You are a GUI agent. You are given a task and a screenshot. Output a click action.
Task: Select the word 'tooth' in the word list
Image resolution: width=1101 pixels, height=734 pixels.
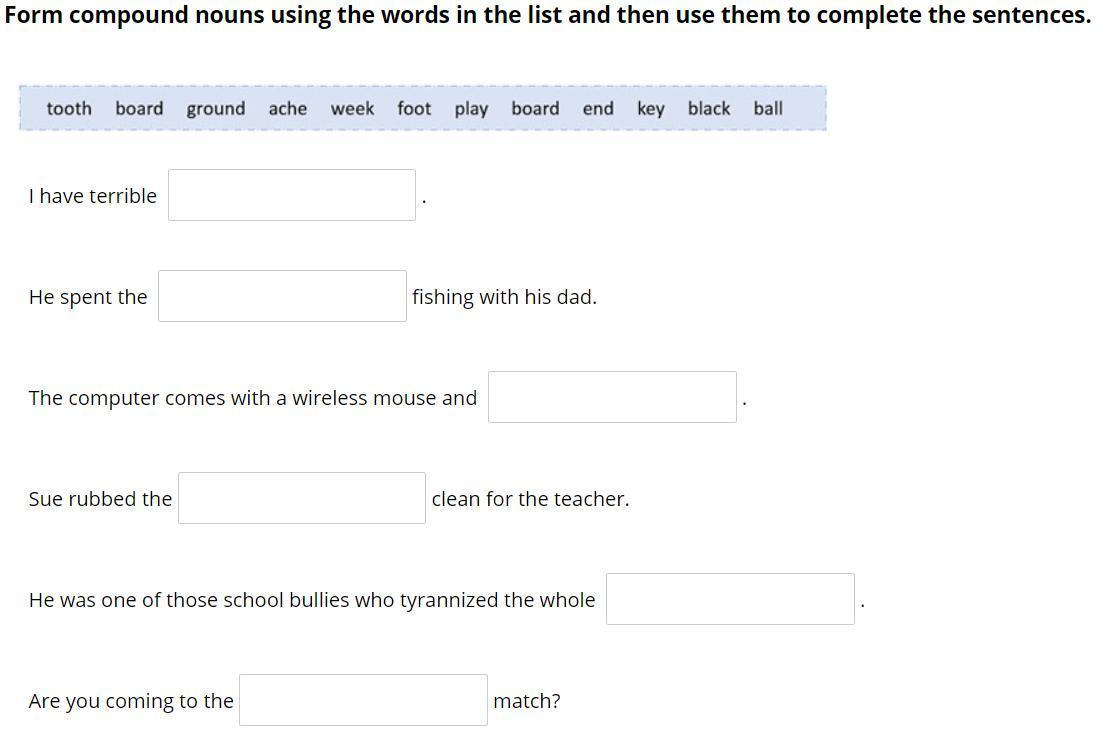69,109
